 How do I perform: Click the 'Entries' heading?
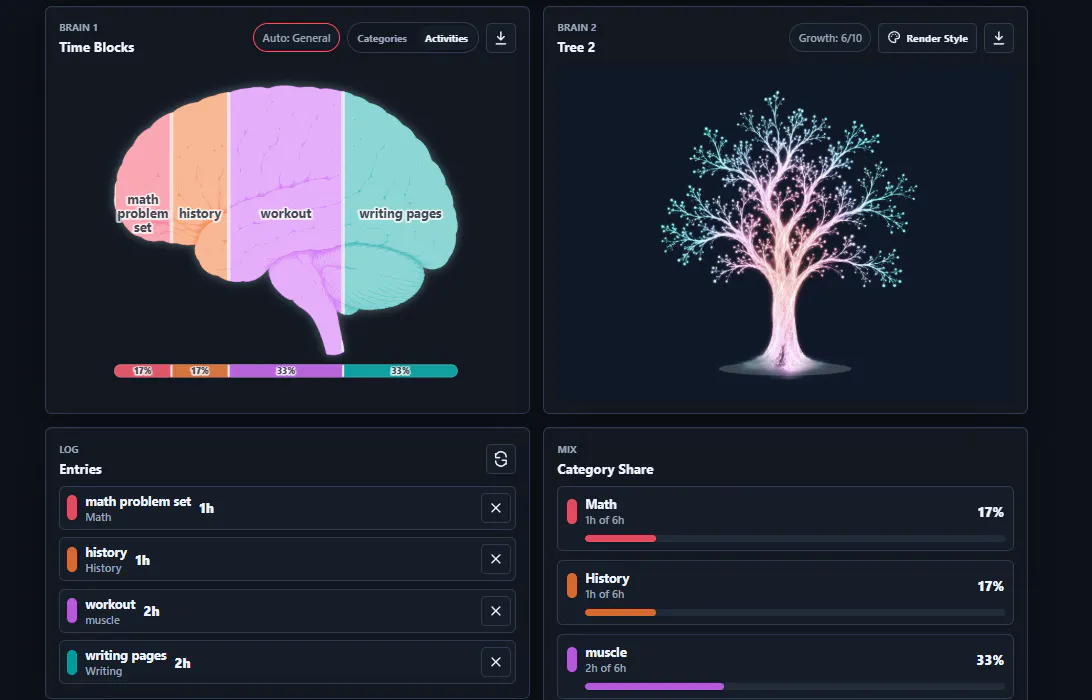[x=80, y=469]
